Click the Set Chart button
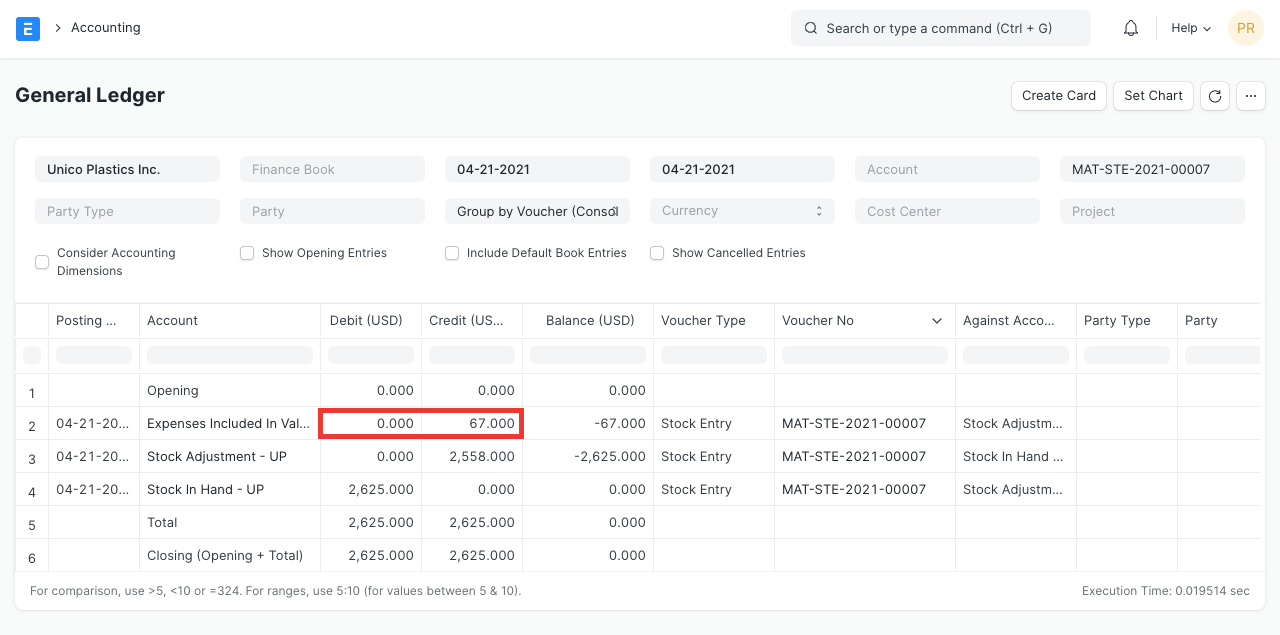 click(x=1152, y=95)
